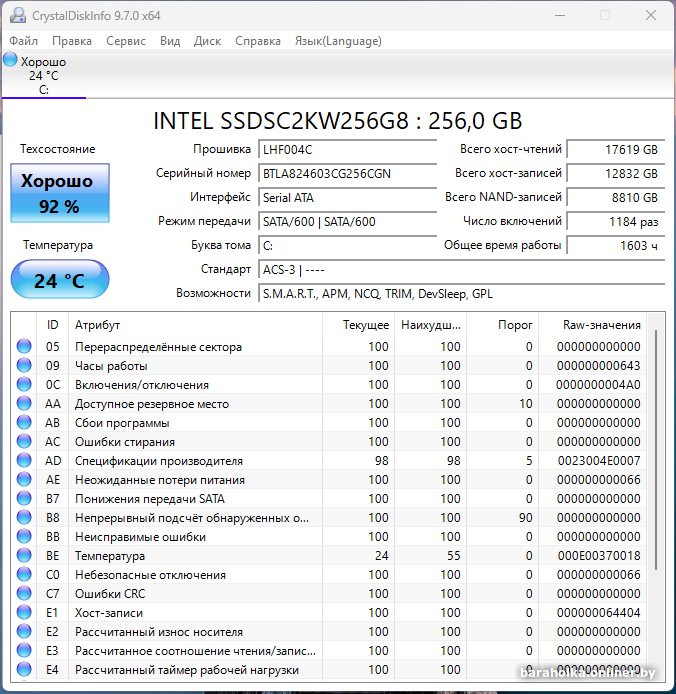The width and height of the screenshot is (676, 694).
Task: Click raw value 0023004E0007
Action: [599, 461]
